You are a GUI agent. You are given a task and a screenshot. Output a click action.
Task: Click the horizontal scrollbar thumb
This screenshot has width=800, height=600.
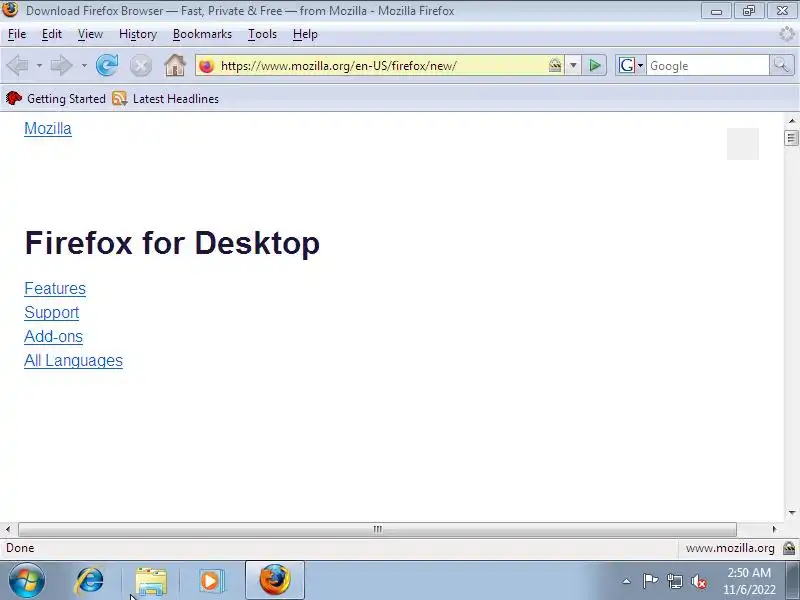pos(378,530)
